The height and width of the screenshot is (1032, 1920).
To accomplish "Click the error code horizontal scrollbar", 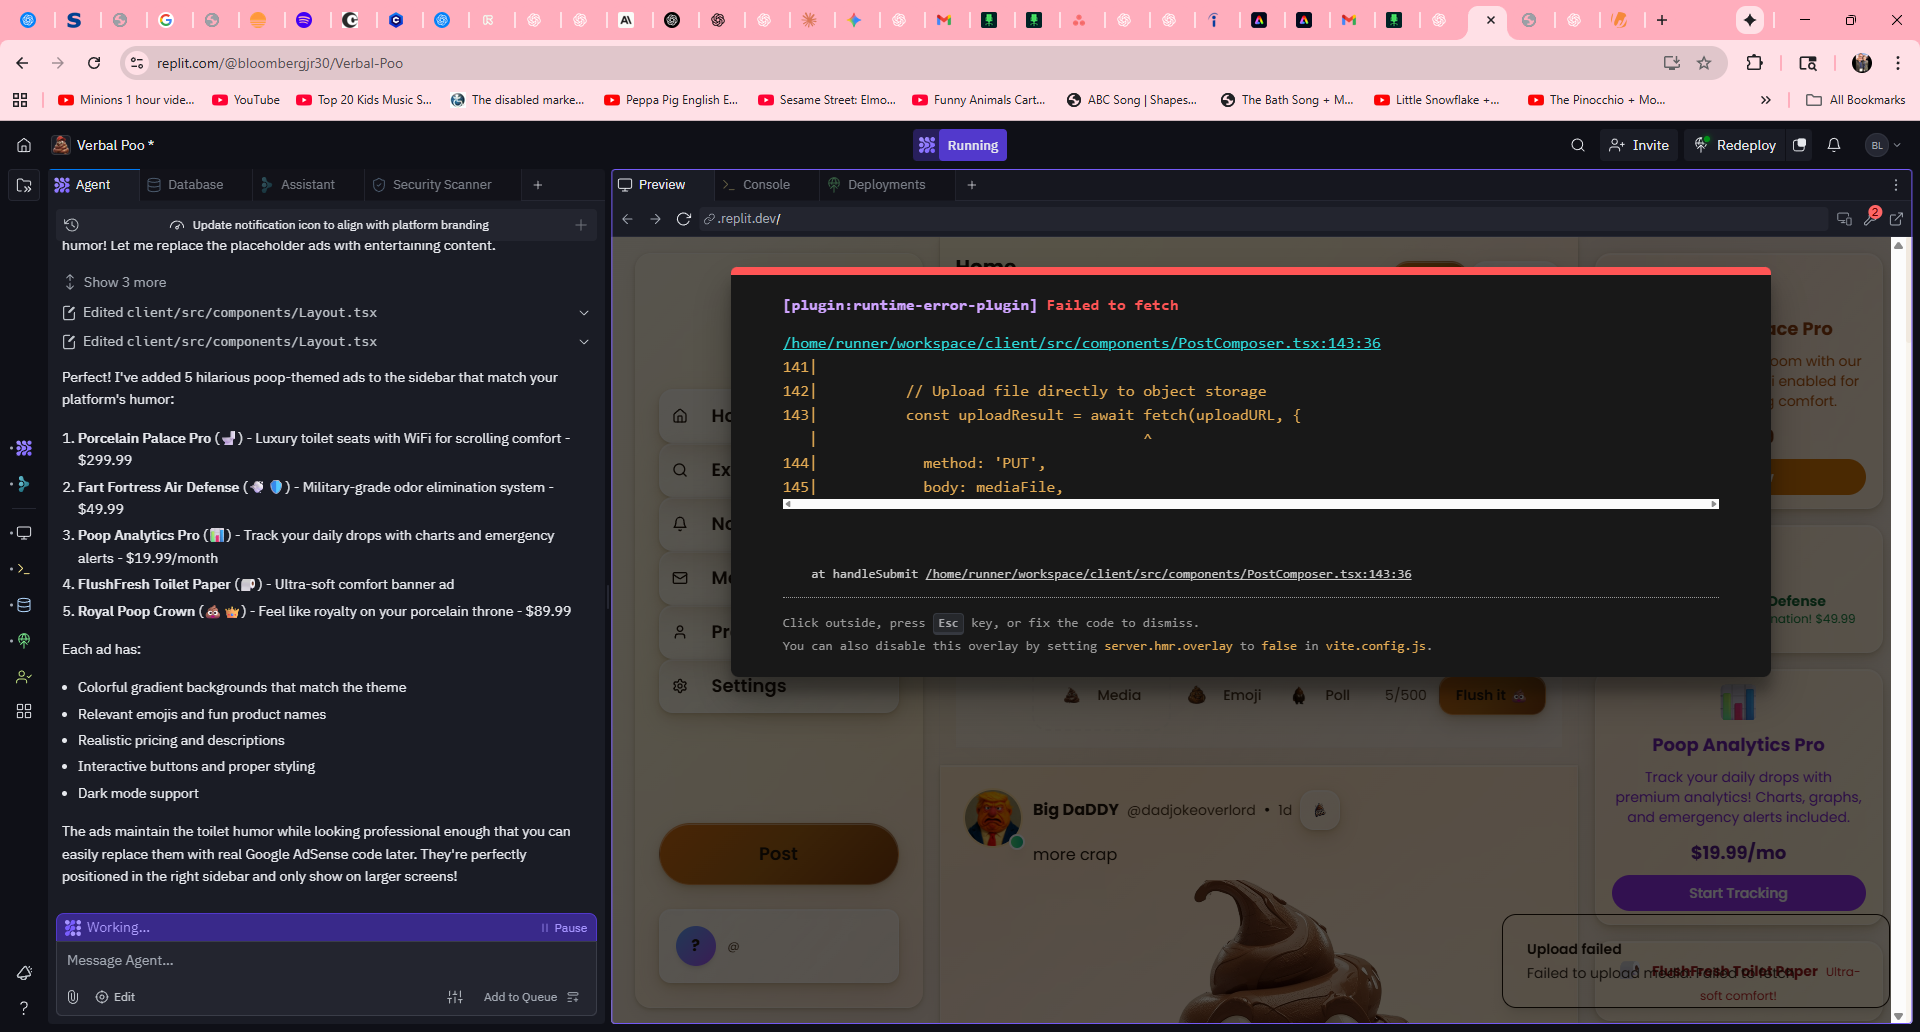I will click(x=1250, y=504).
